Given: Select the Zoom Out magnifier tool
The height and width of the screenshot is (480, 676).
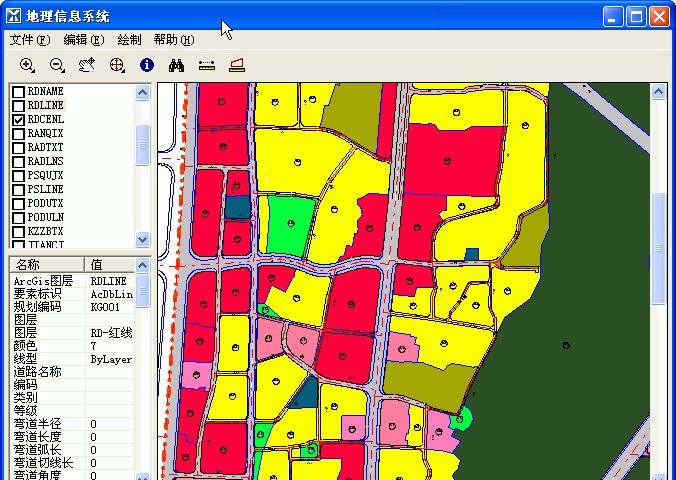Looking at the screenshot, I should pos(57,65).
